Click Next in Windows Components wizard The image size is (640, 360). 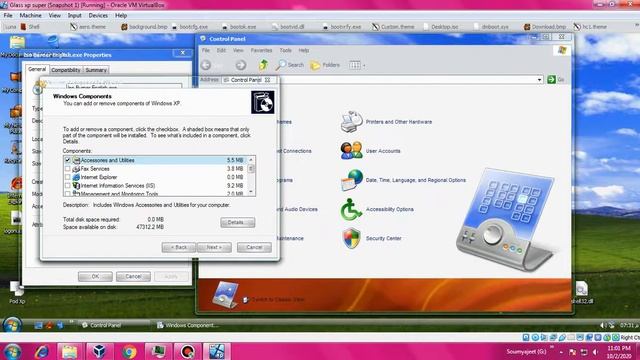(214, 247)
